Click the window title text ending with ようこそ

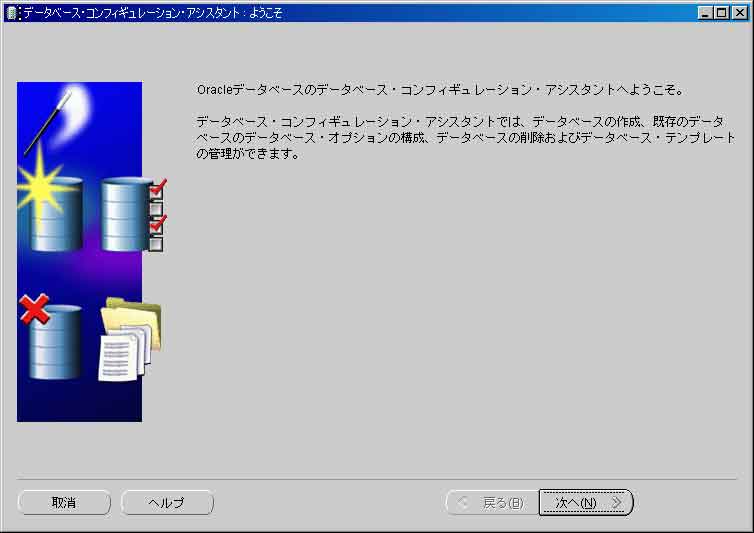coord(153,13)
